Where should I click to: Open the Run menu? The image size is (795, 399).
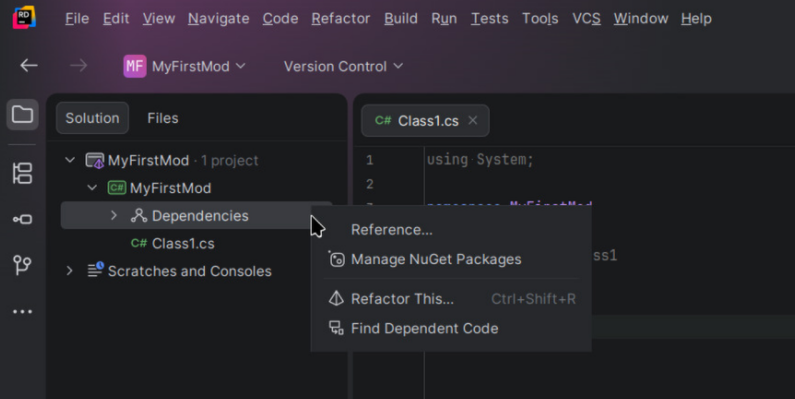444,19
